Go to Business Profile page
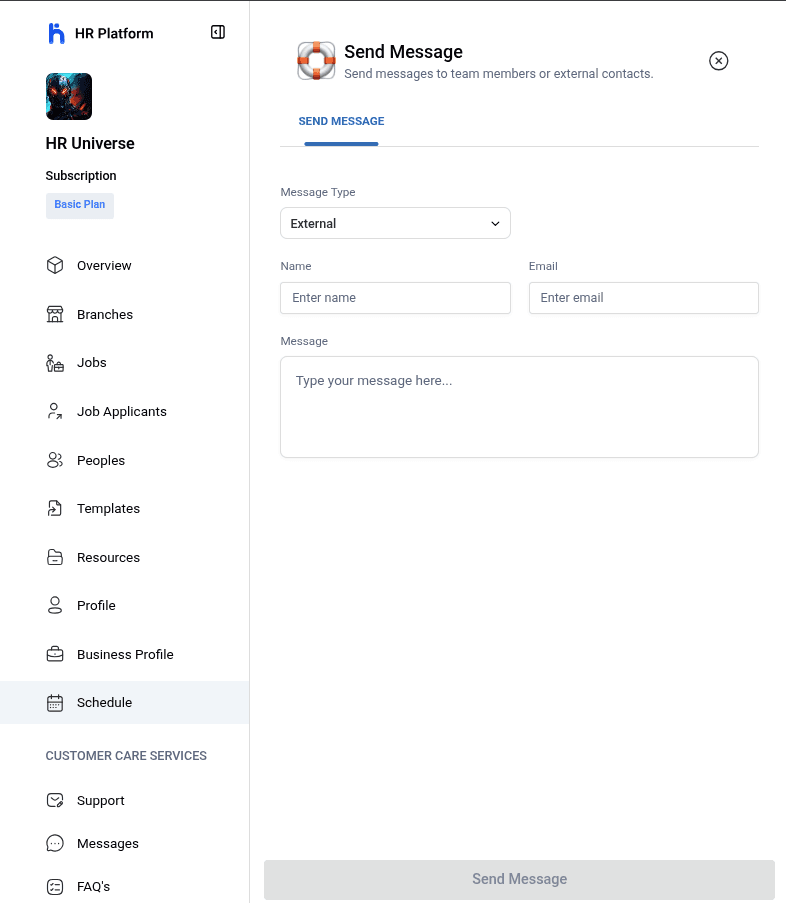Image resolution: width=786 pixels, height=903 pixels. (x=125, y=654)
